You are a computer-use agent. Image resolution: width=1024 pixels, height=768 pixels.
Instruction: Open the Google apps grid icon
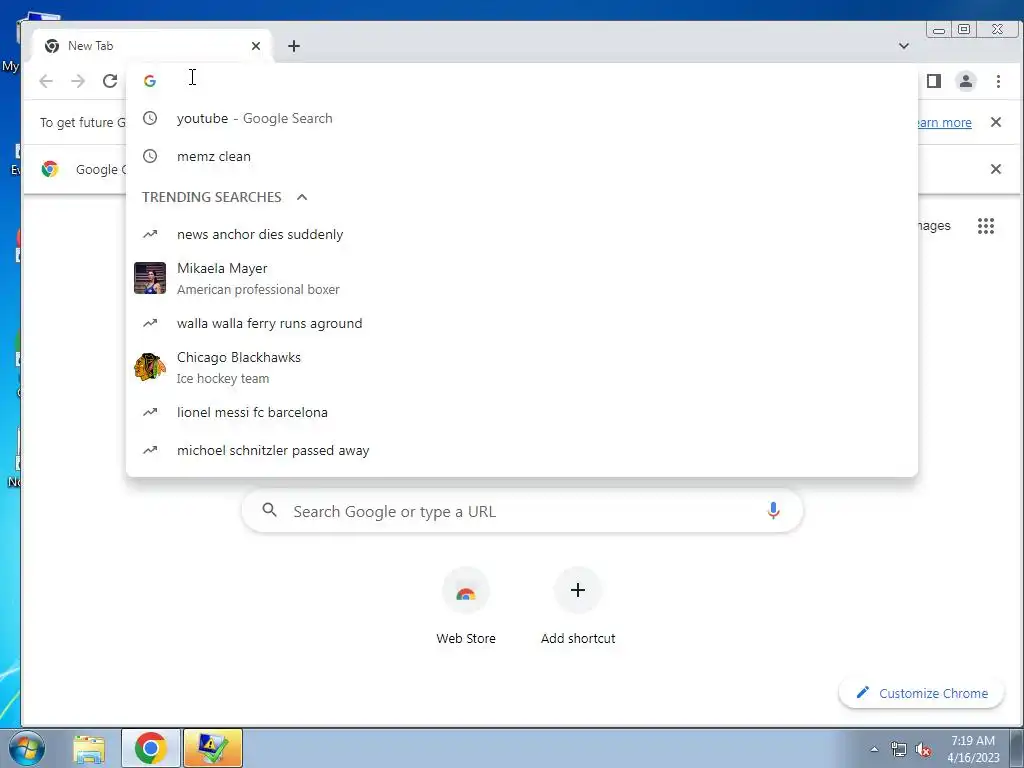[985, 226]
